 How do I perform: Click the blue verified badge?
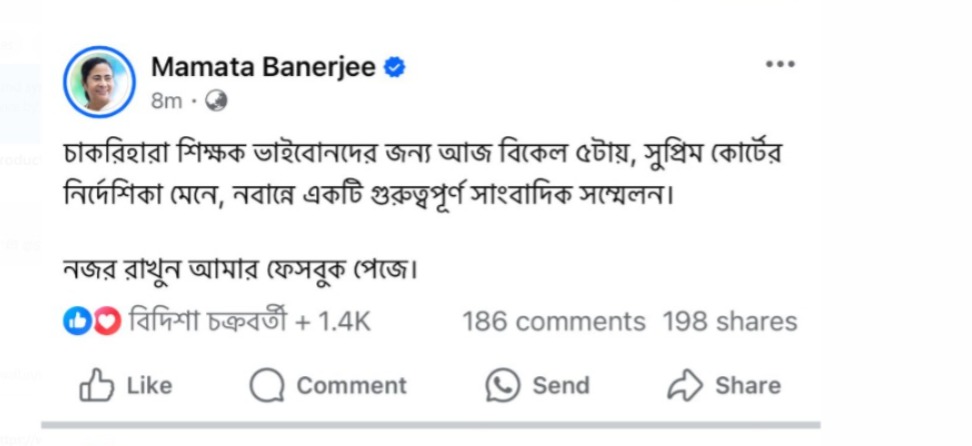point(395,67)
